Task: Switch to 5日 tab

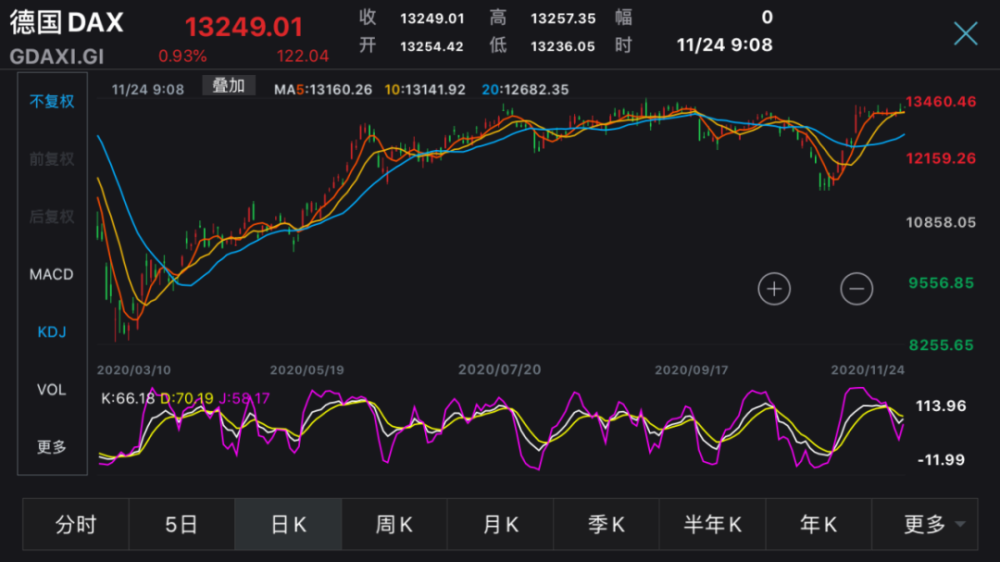Action: 182,524
